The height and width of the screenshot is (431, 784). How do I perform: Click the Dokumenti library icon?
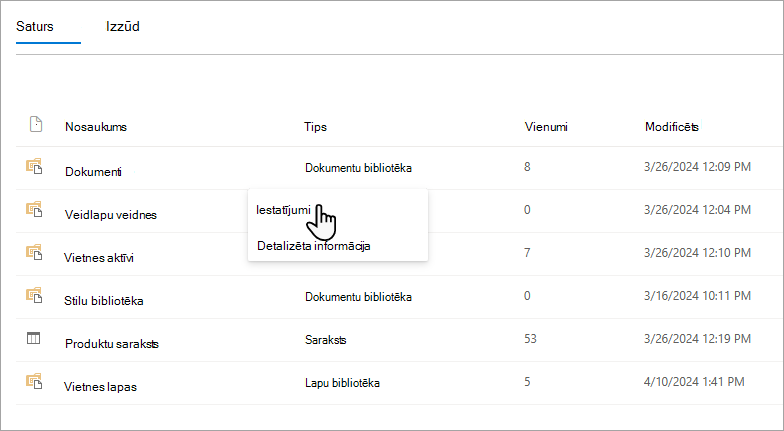pos(34,166)
